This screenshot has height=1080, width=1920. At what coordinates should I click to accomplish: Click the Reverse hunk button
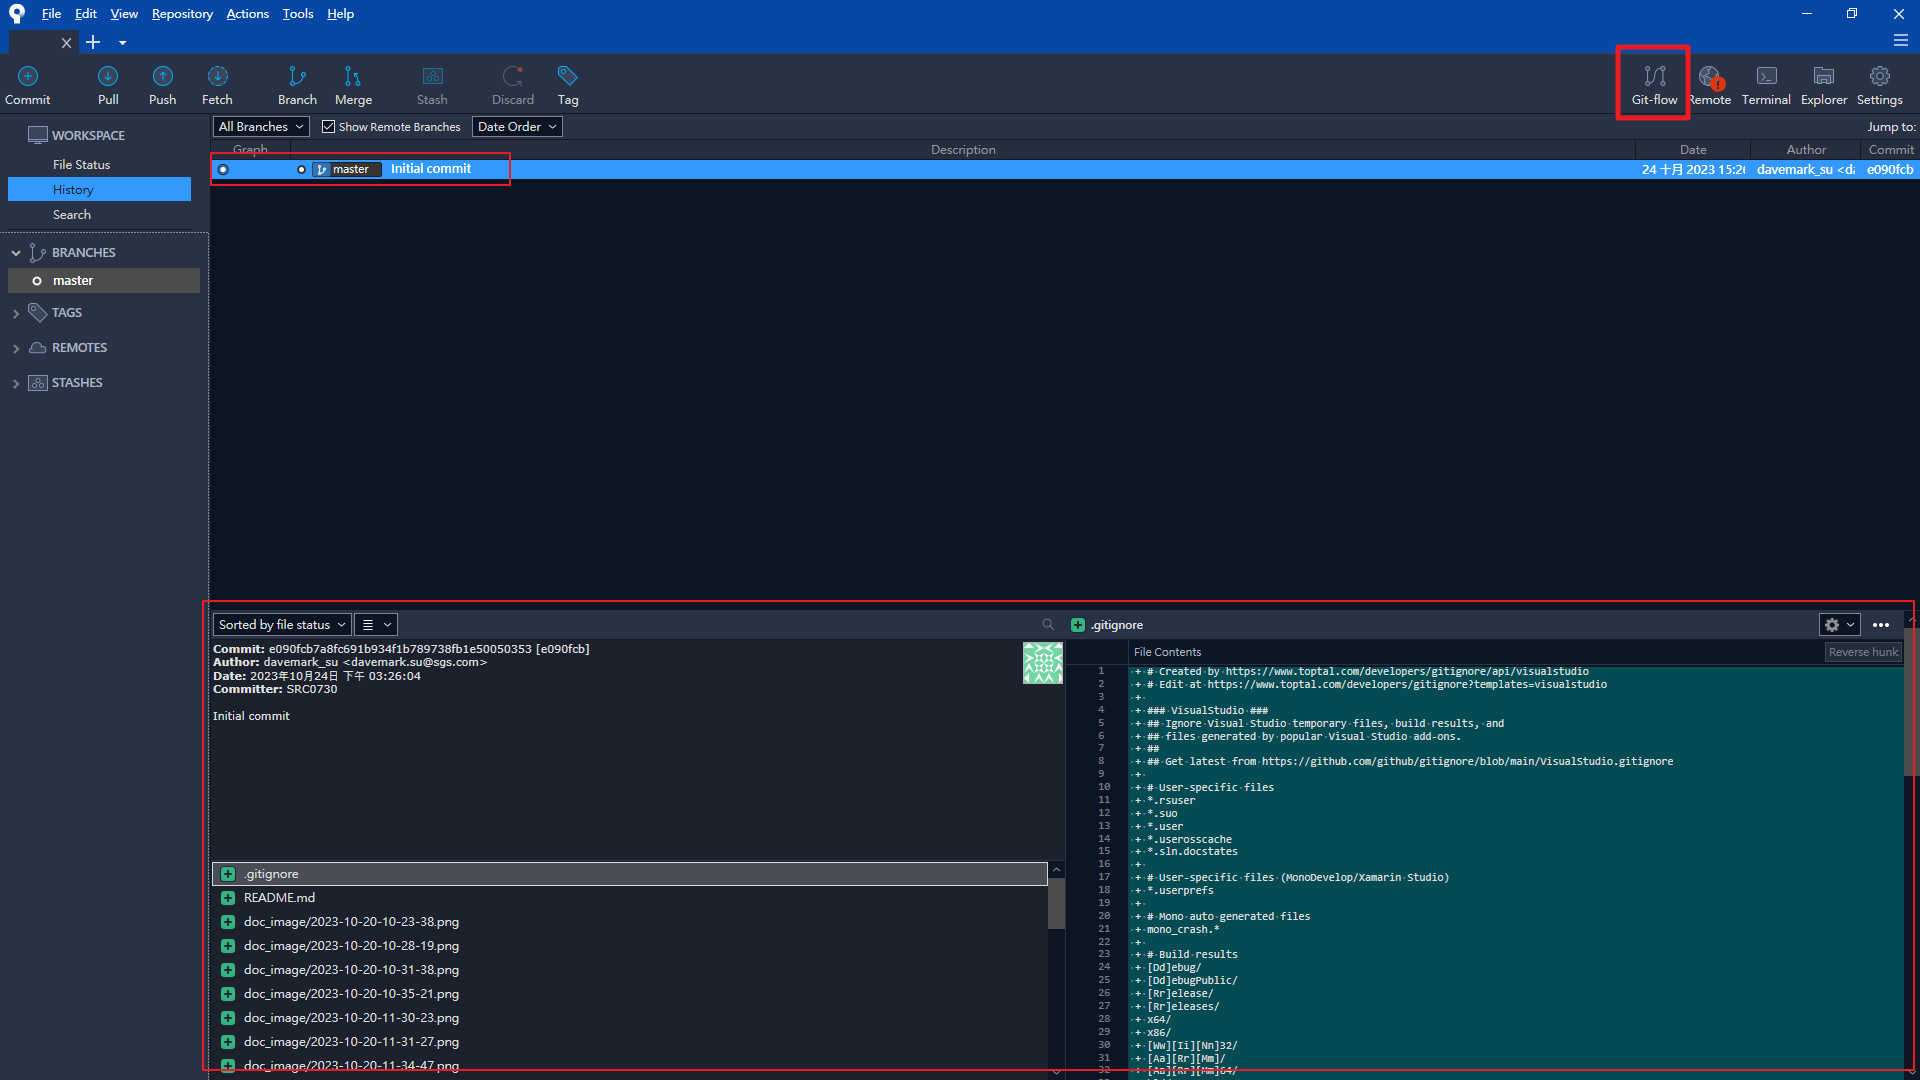coord(1862,652)
